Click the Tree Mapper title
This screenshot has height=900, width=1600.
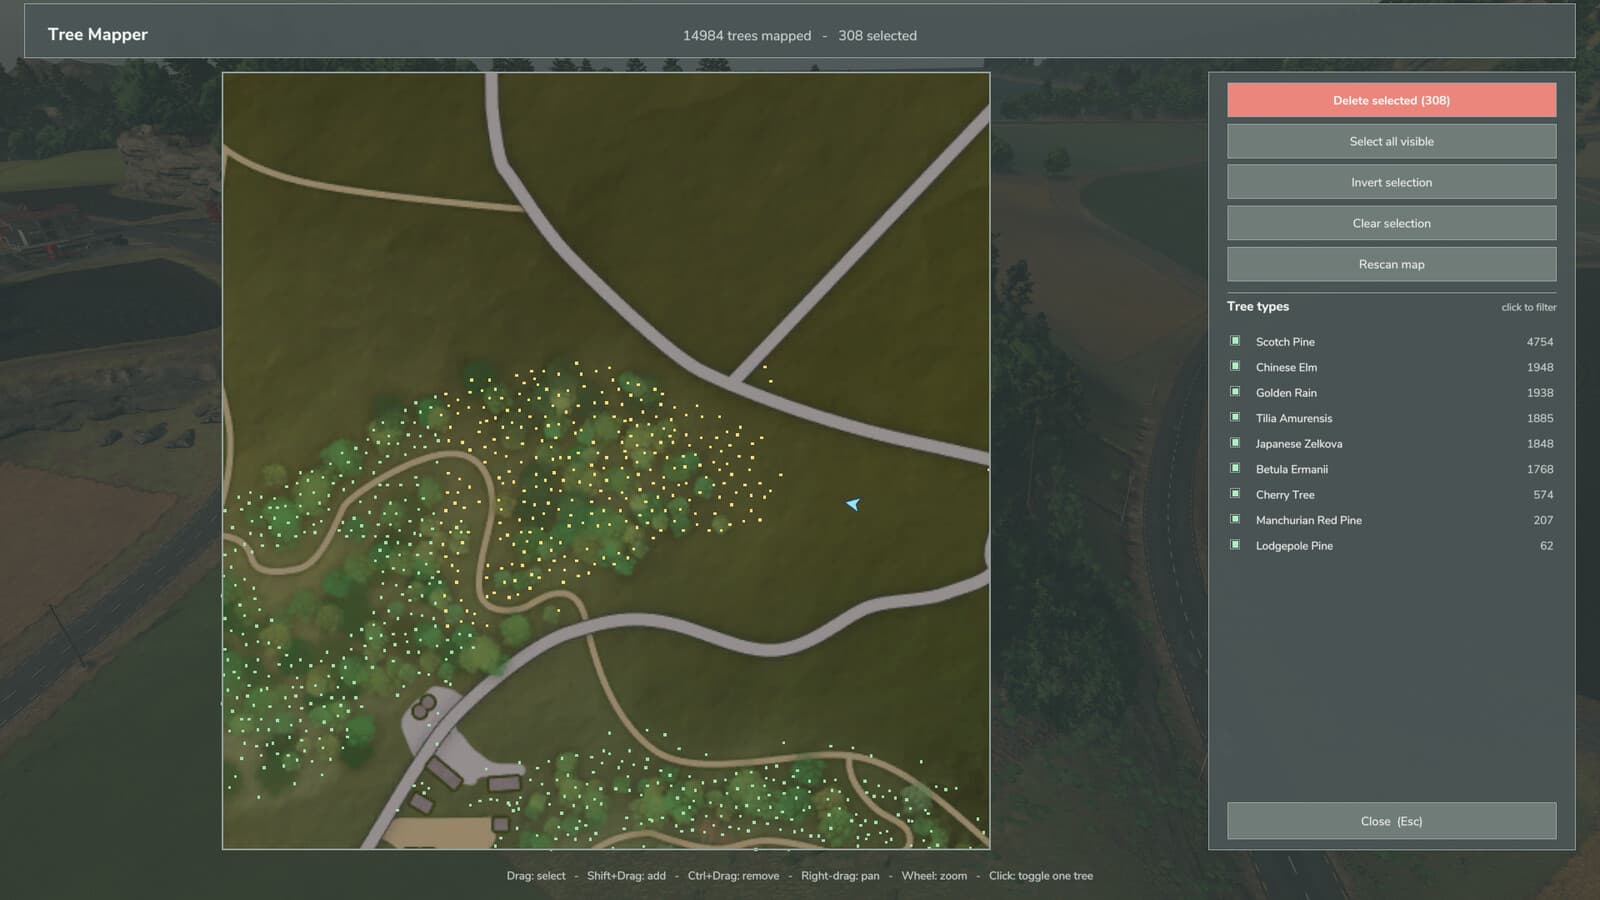click(x=98, y=34)
